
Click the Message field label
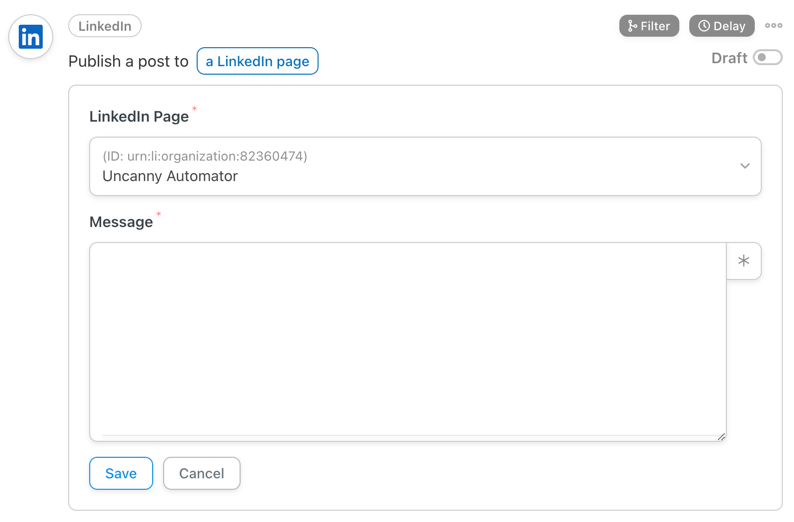point(121,222)
